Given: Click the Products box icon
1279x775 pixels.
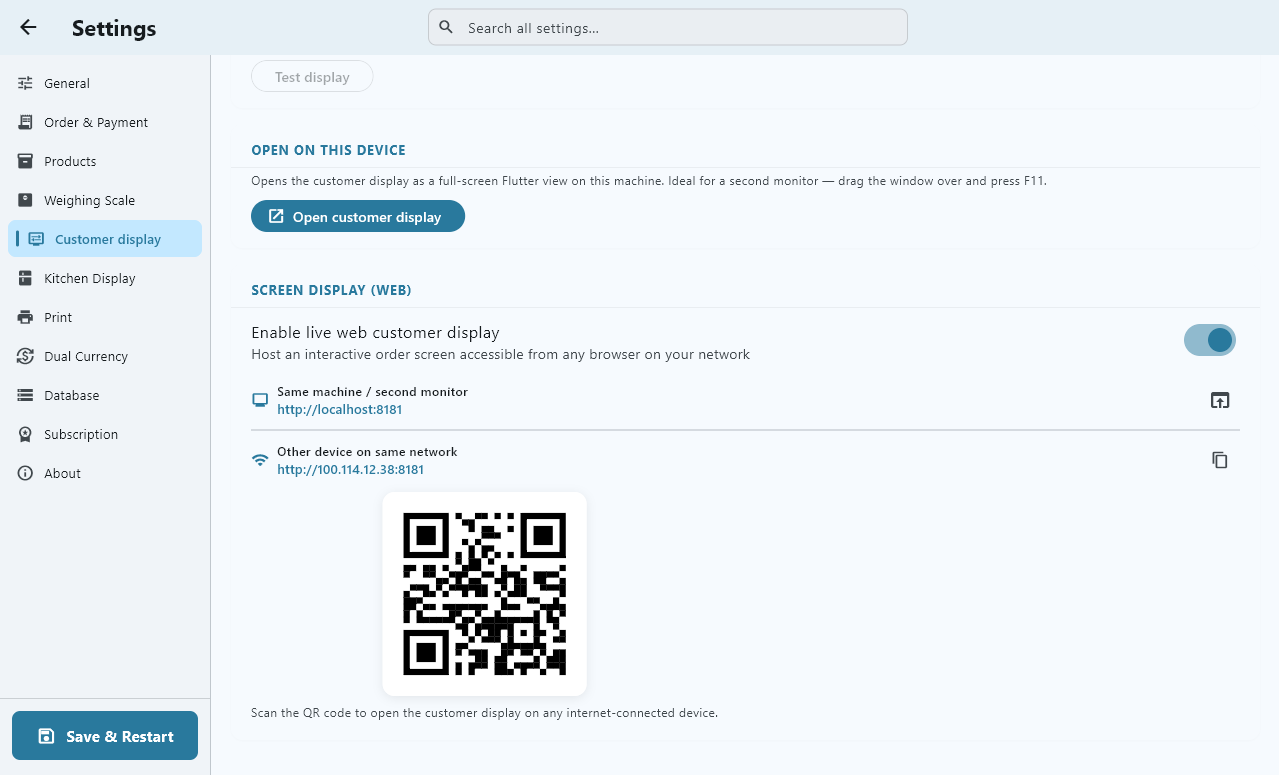Looking at the screenshot, I should tap(26, 161).
